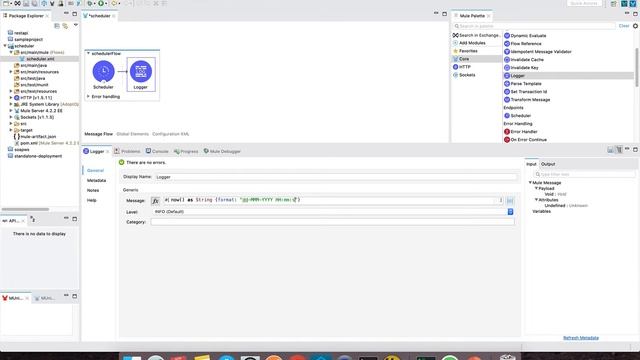
Task: Click Collapse All in Package Explorer
Action: point(57,26)
